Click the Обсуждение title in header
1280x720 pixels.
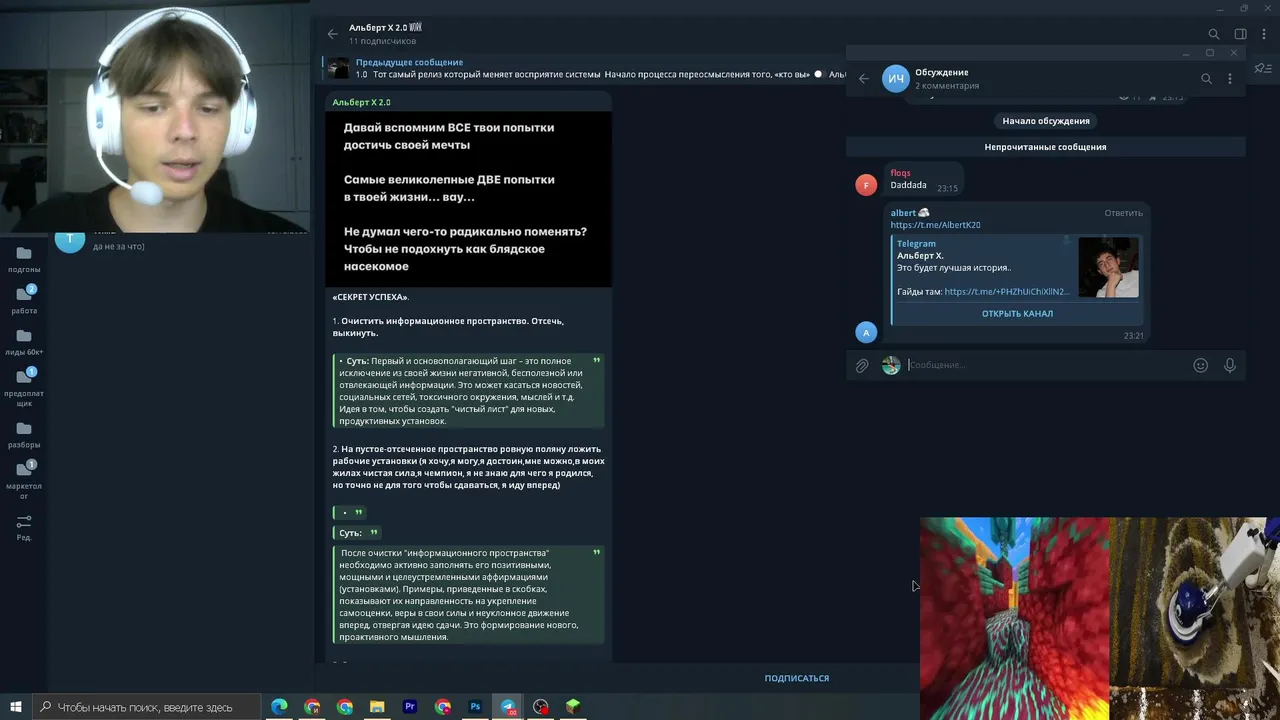941,72
